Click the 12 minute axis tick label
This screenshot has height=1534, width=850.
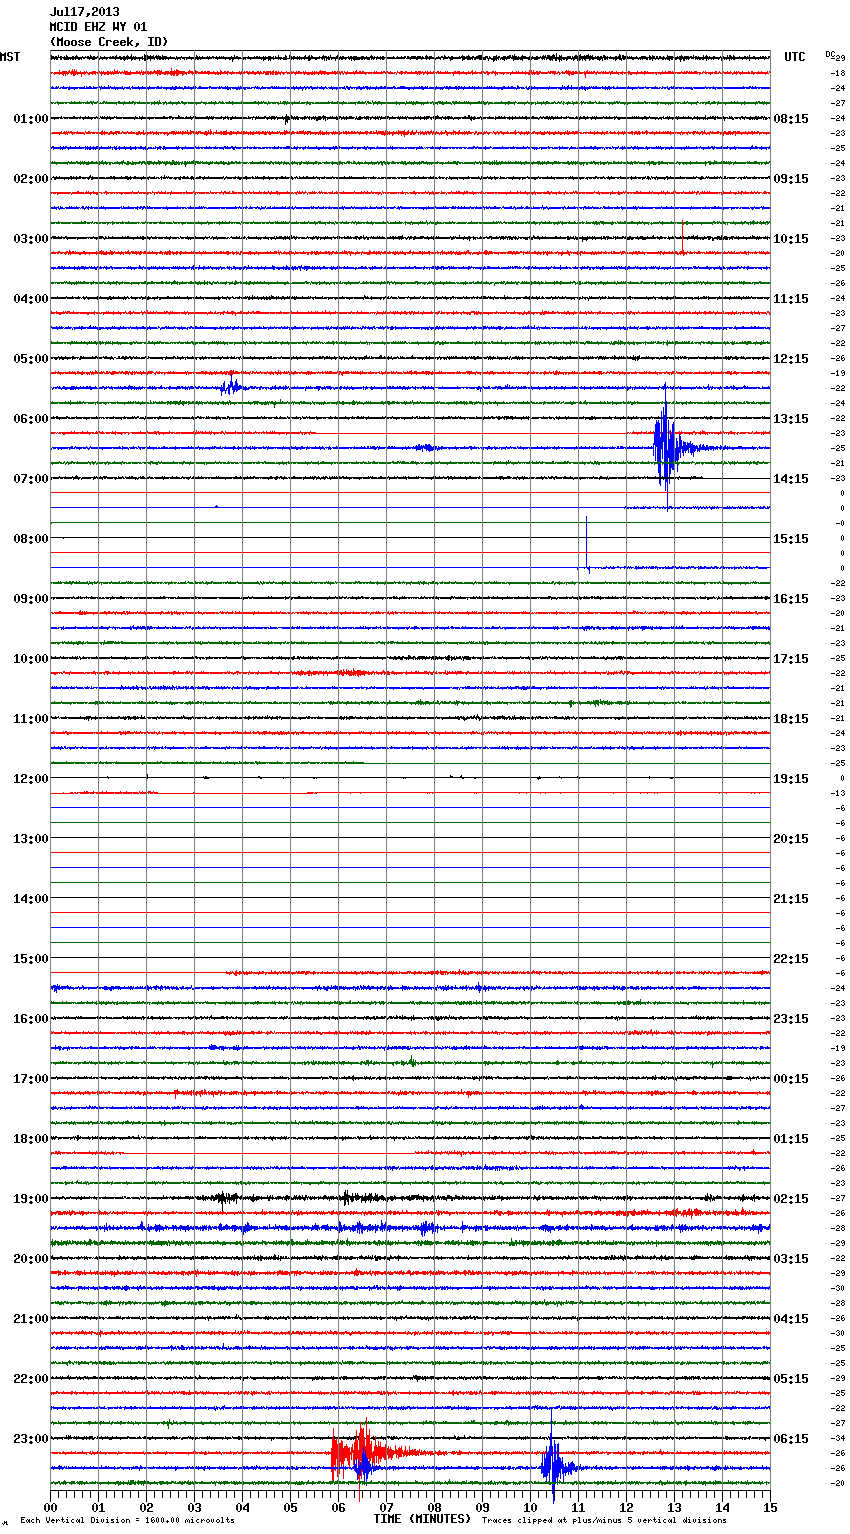pyautogui.click(x=627, y=1507)
